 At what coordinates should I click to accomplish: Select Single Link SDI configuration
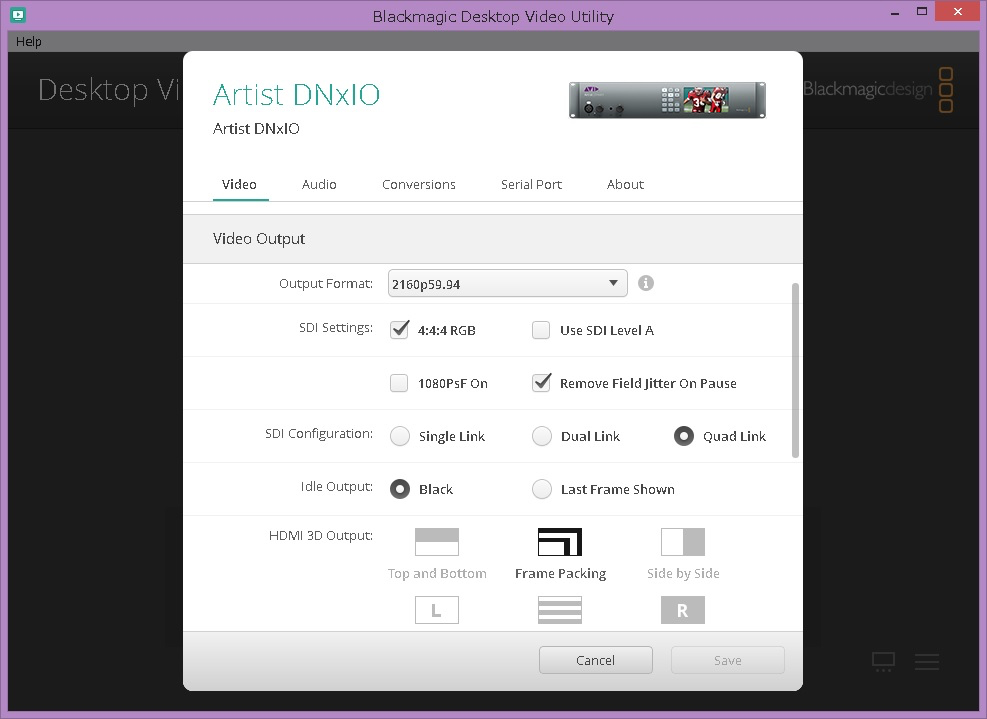click(400, 436)
